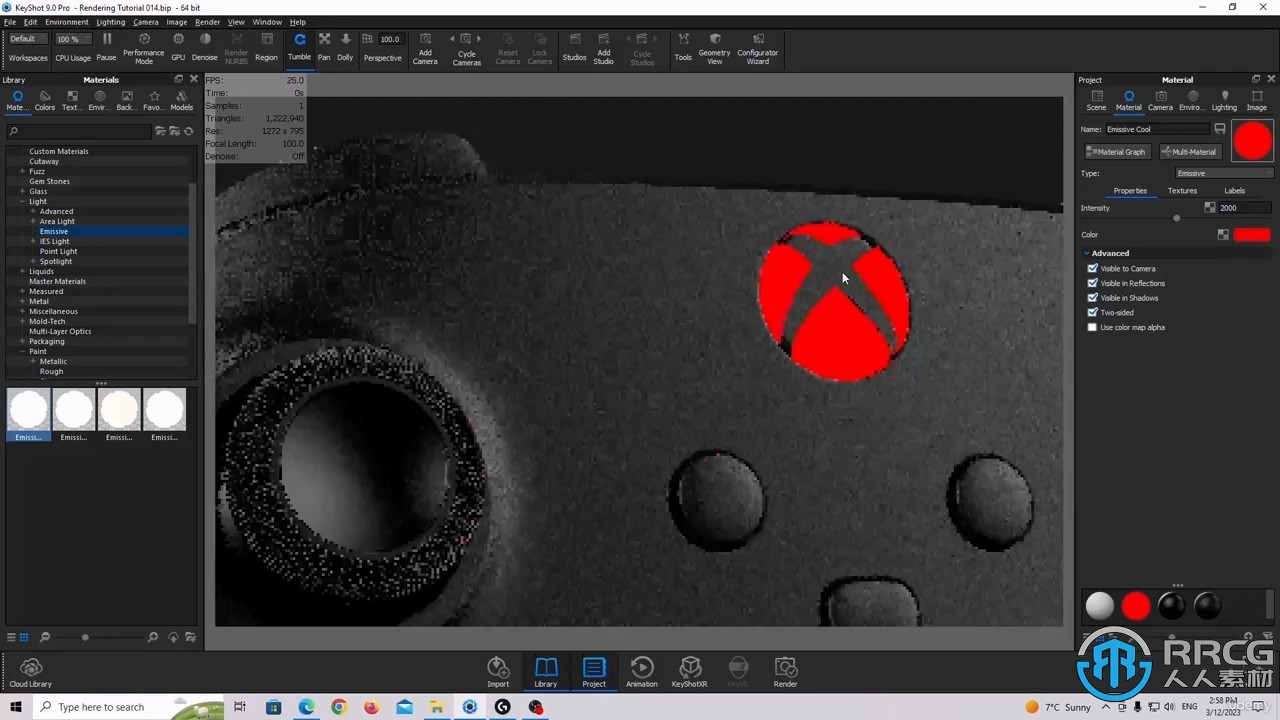This screenshot has width=1280, height=720.
Task: Click the Multi-Material button
Action: pyautogui.click(x=1189, y=152)
